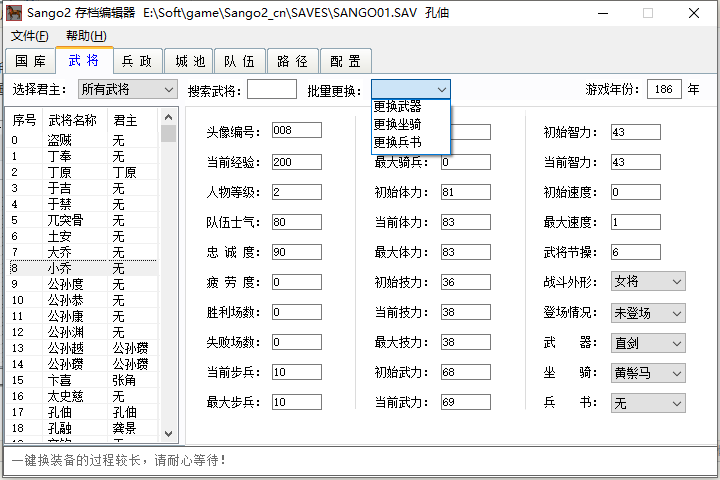Image resolution: width=720 pixels, height=480 pixels.
Task: Click the 搜索武将 search input field
Action: pos(272,89)
